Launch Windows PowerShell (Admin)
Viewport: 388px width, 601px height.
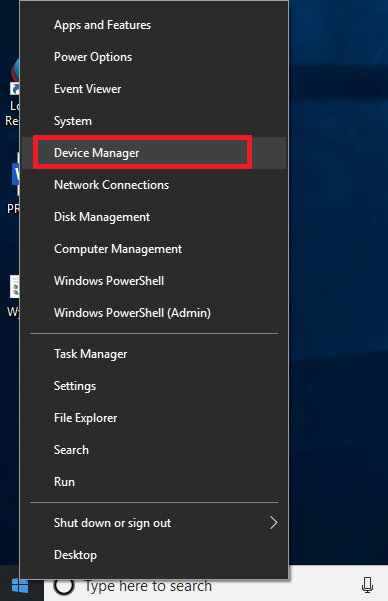154,313
